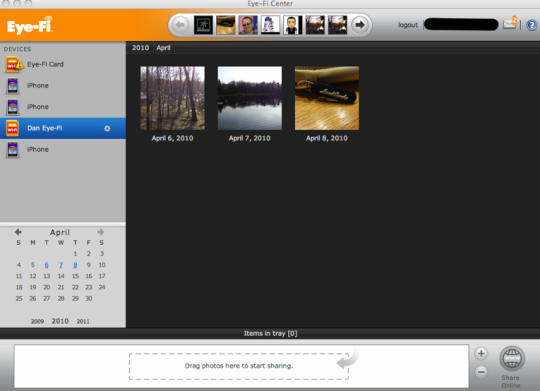Advance the photo strip with right arrow
This screenshot has width=540, height=391.
pos(360,25)
